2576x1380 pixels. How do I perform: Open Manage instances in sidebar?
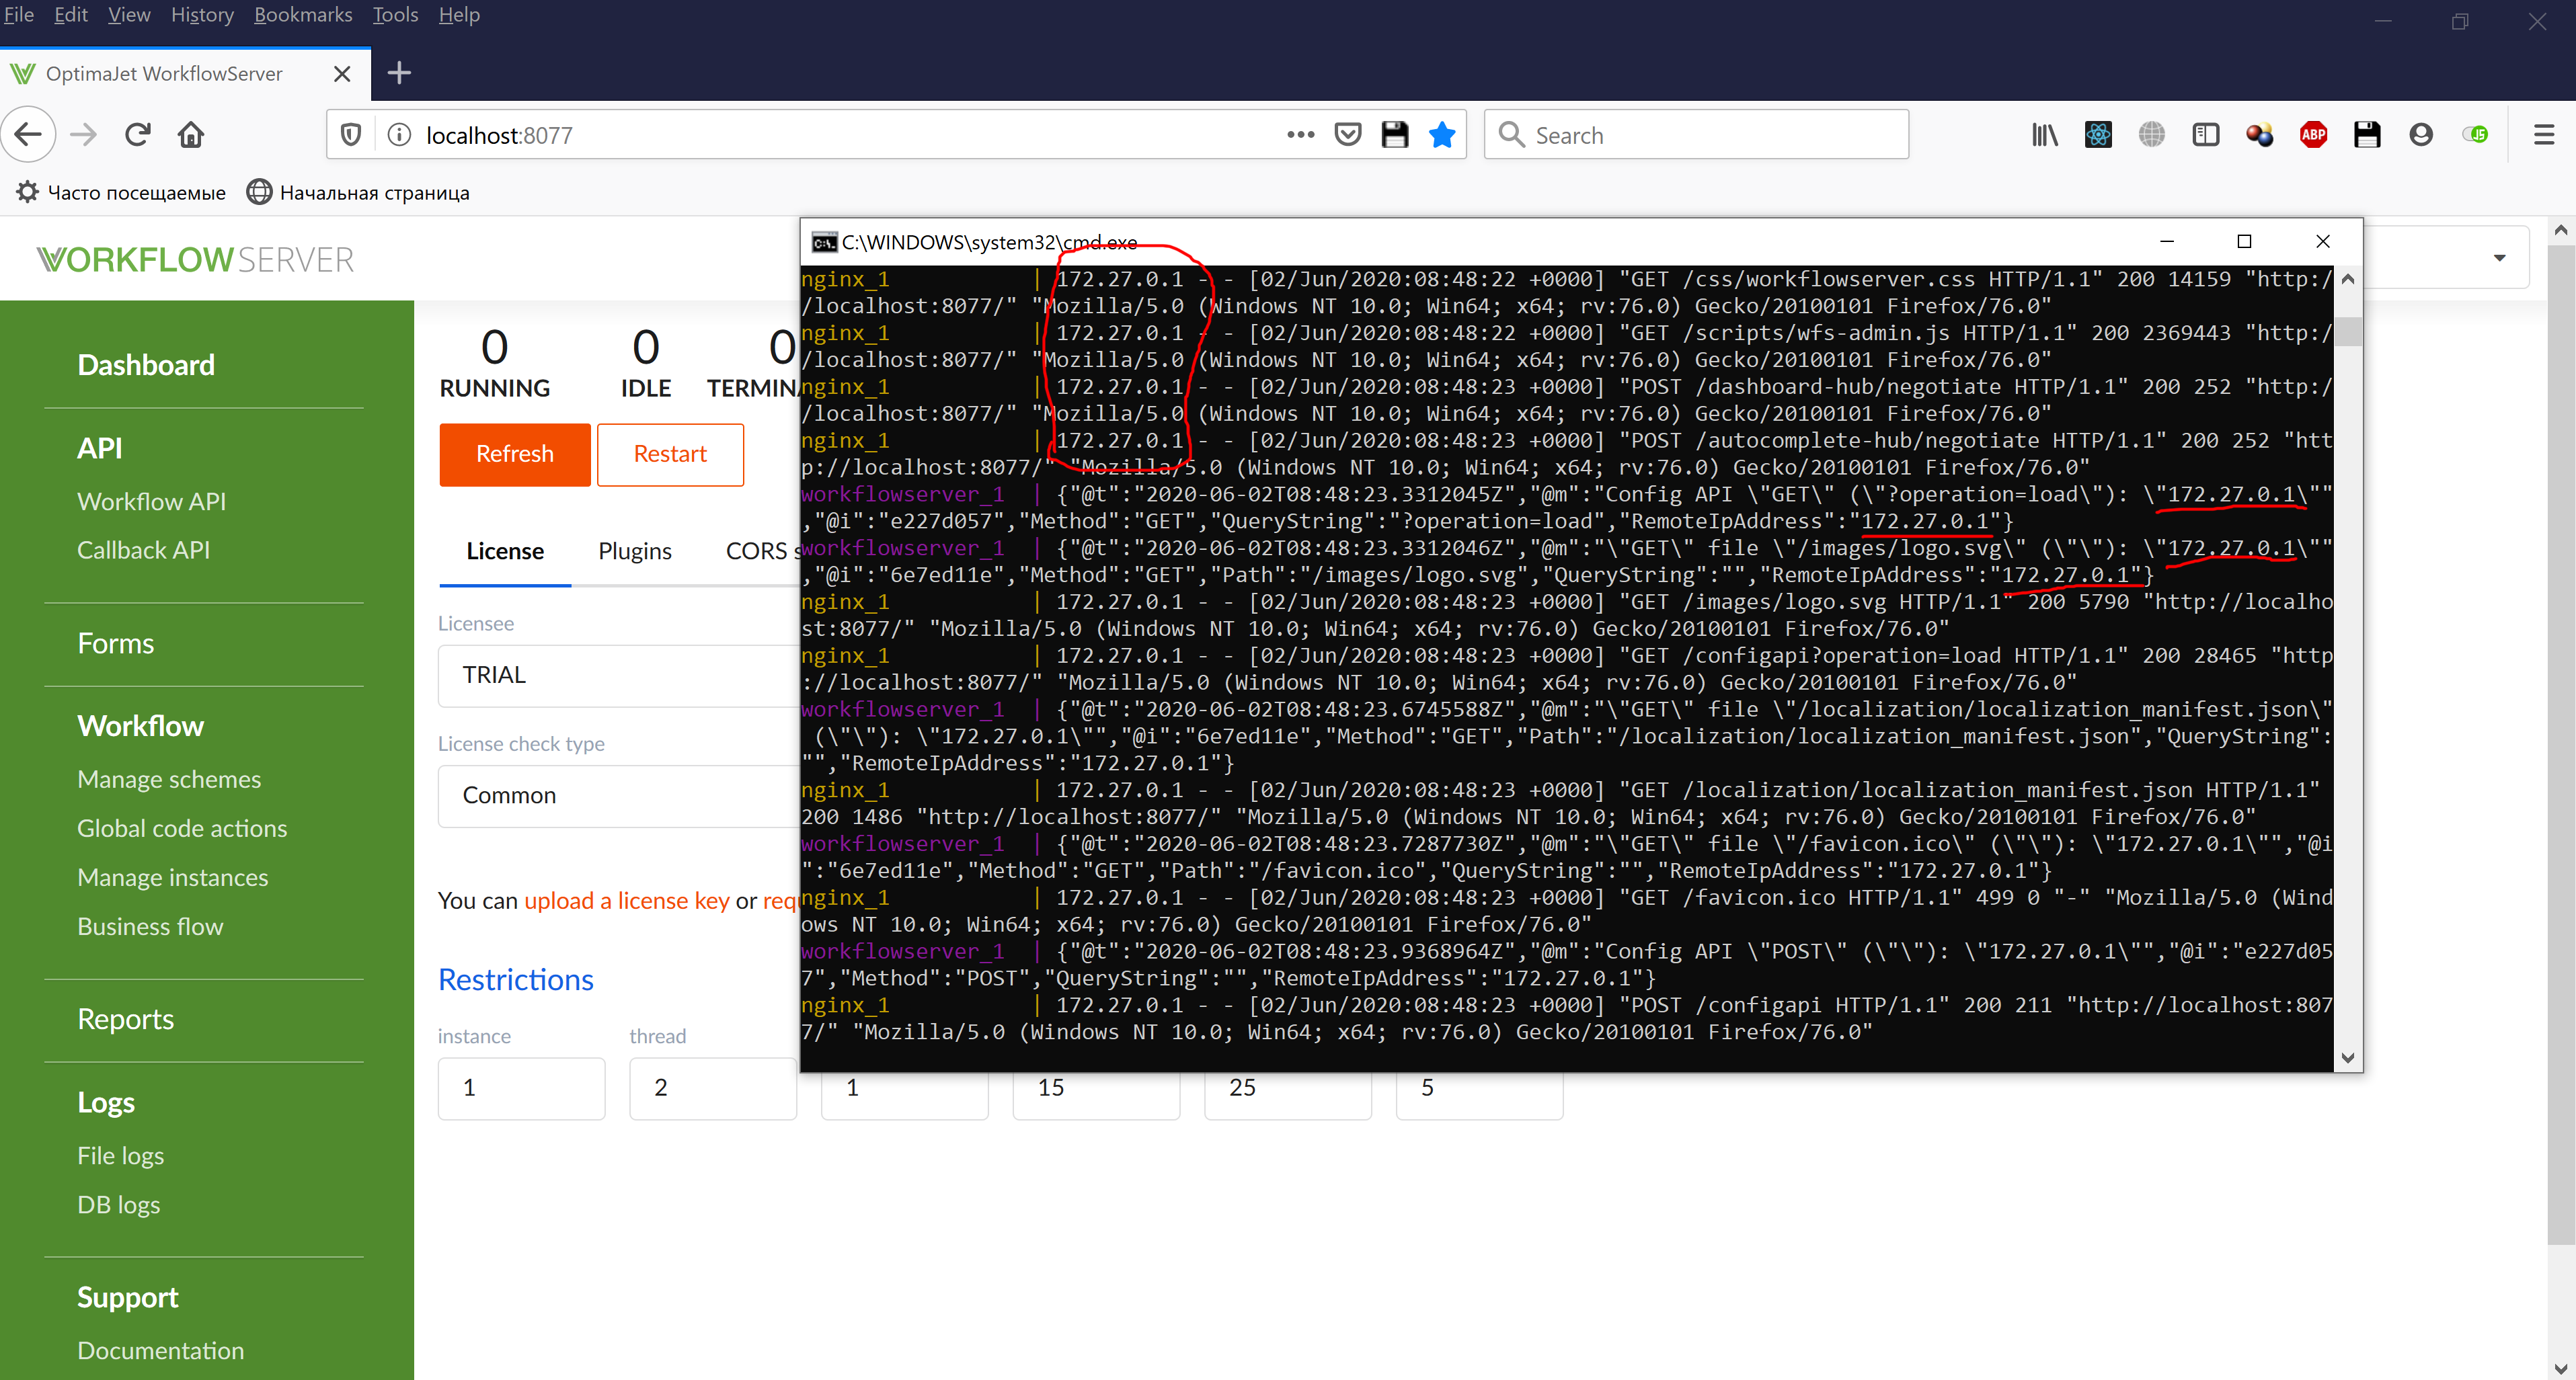[173, 877]
